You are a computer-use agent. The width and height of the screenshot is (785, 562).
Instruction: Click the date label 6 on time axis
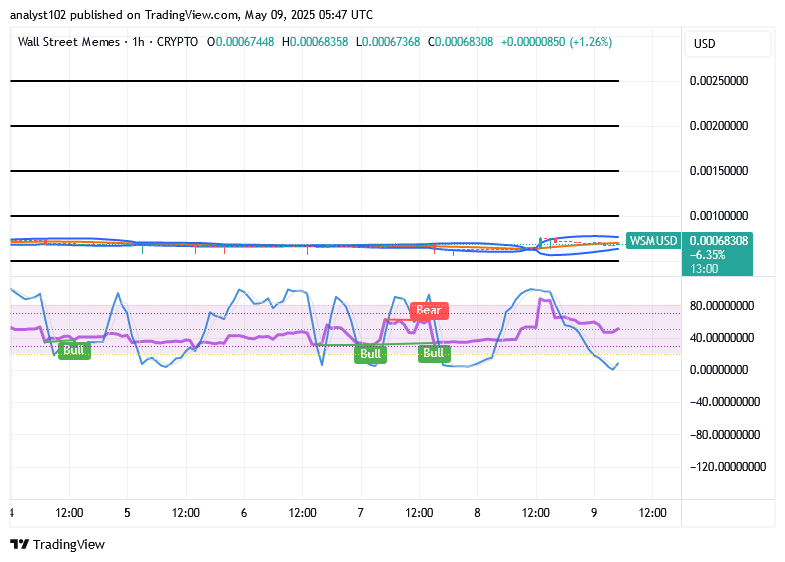(x=244, y=513)
